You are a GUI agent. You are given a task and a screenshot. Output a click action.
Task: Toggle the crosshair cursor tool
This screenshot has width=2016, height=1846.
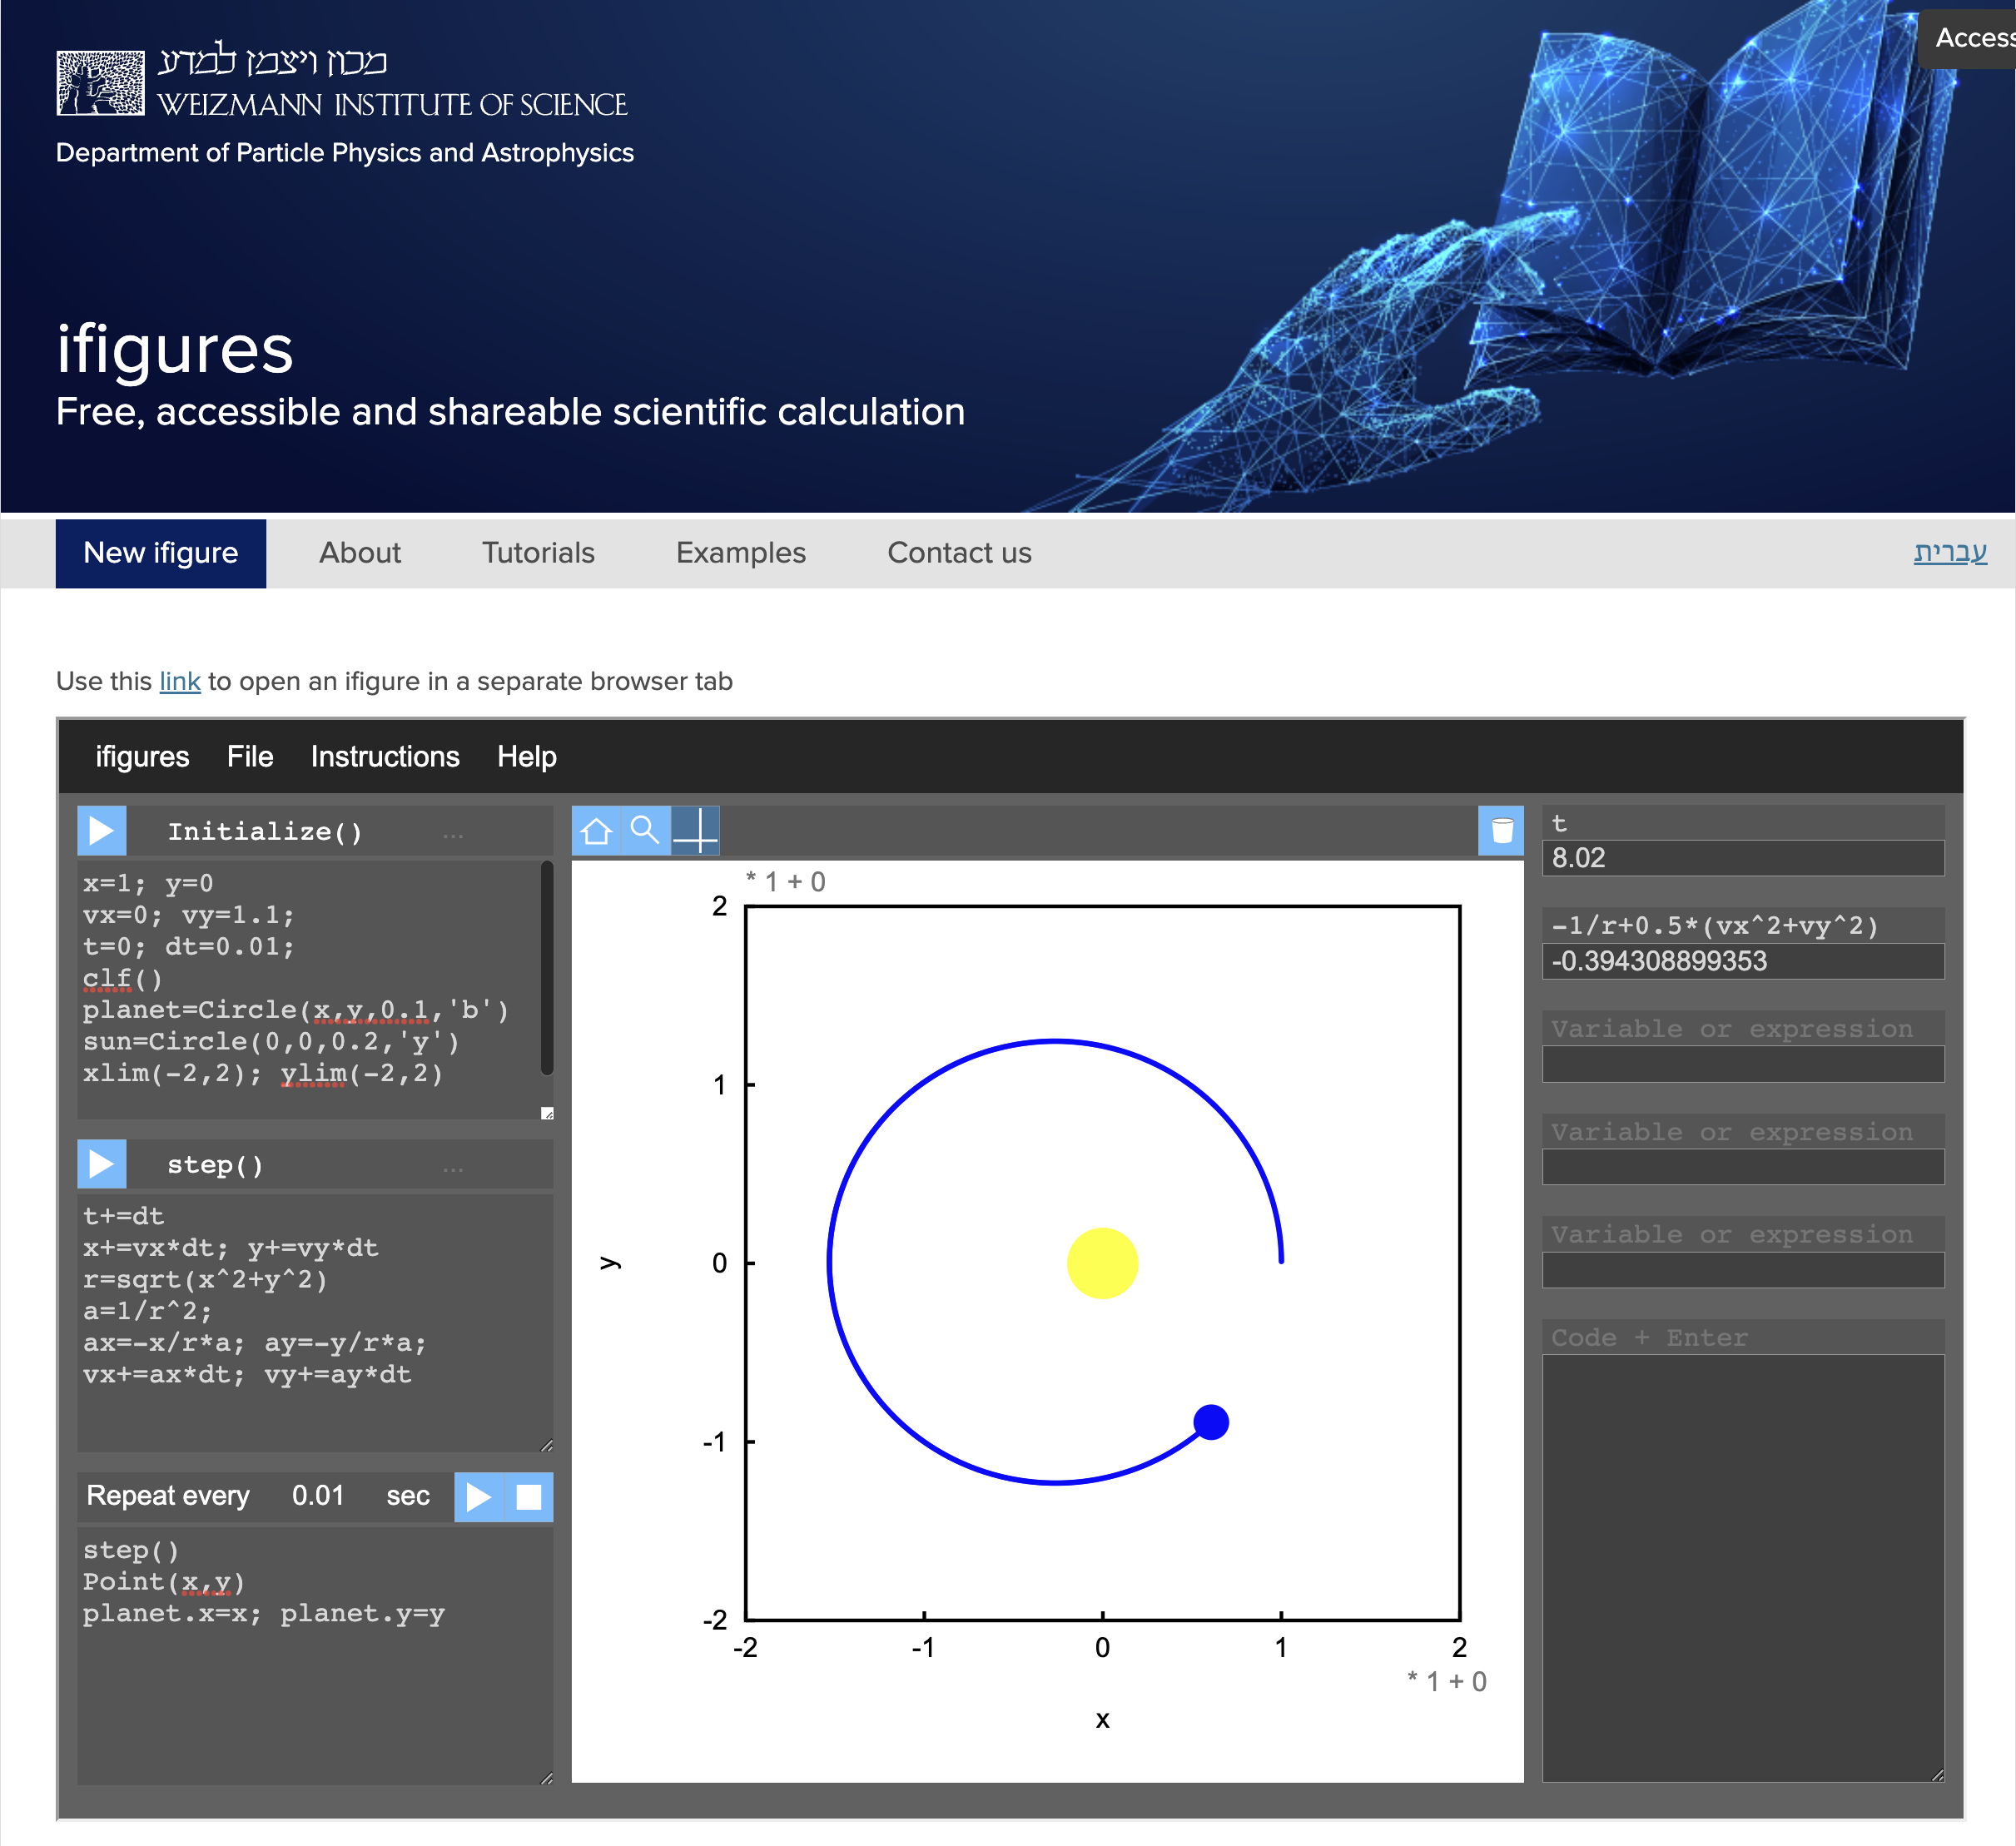[x=695, y=831]
